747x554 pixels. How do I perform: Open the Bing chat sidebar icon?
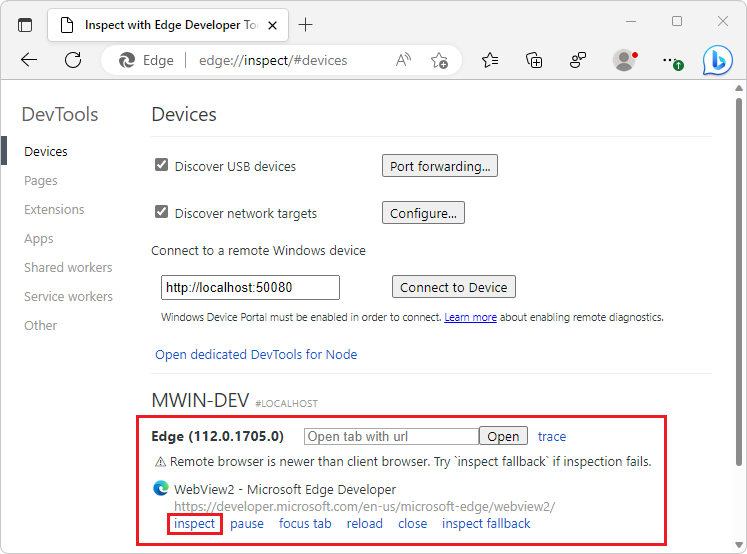(x=717, y=60)
